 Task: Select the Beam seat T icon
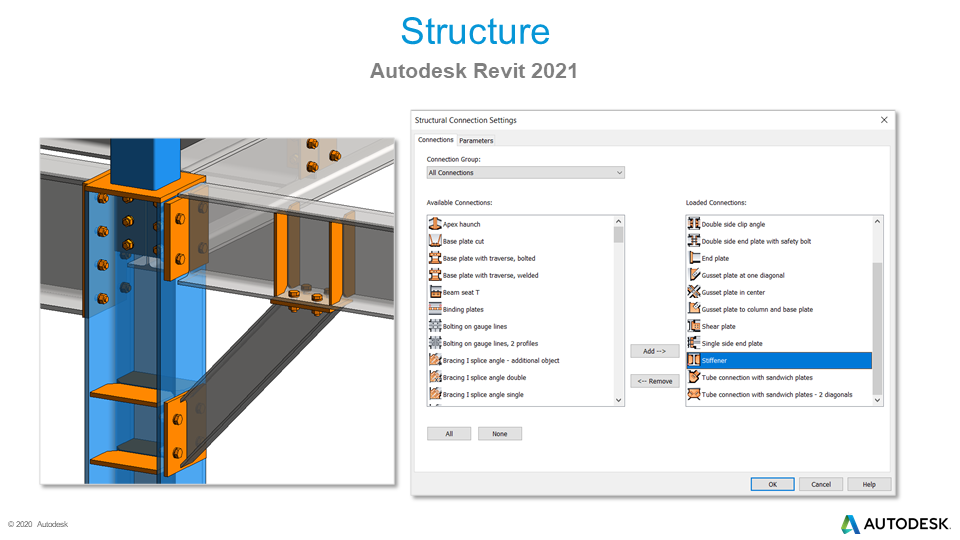(x=435, y=293)
